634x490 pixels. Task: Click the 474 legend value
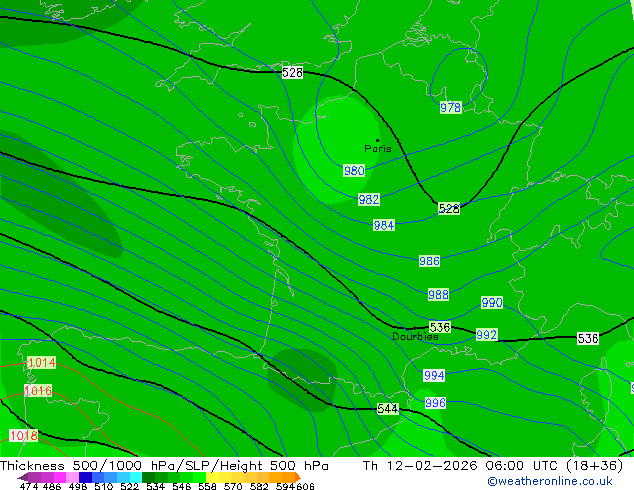point(29,486)
